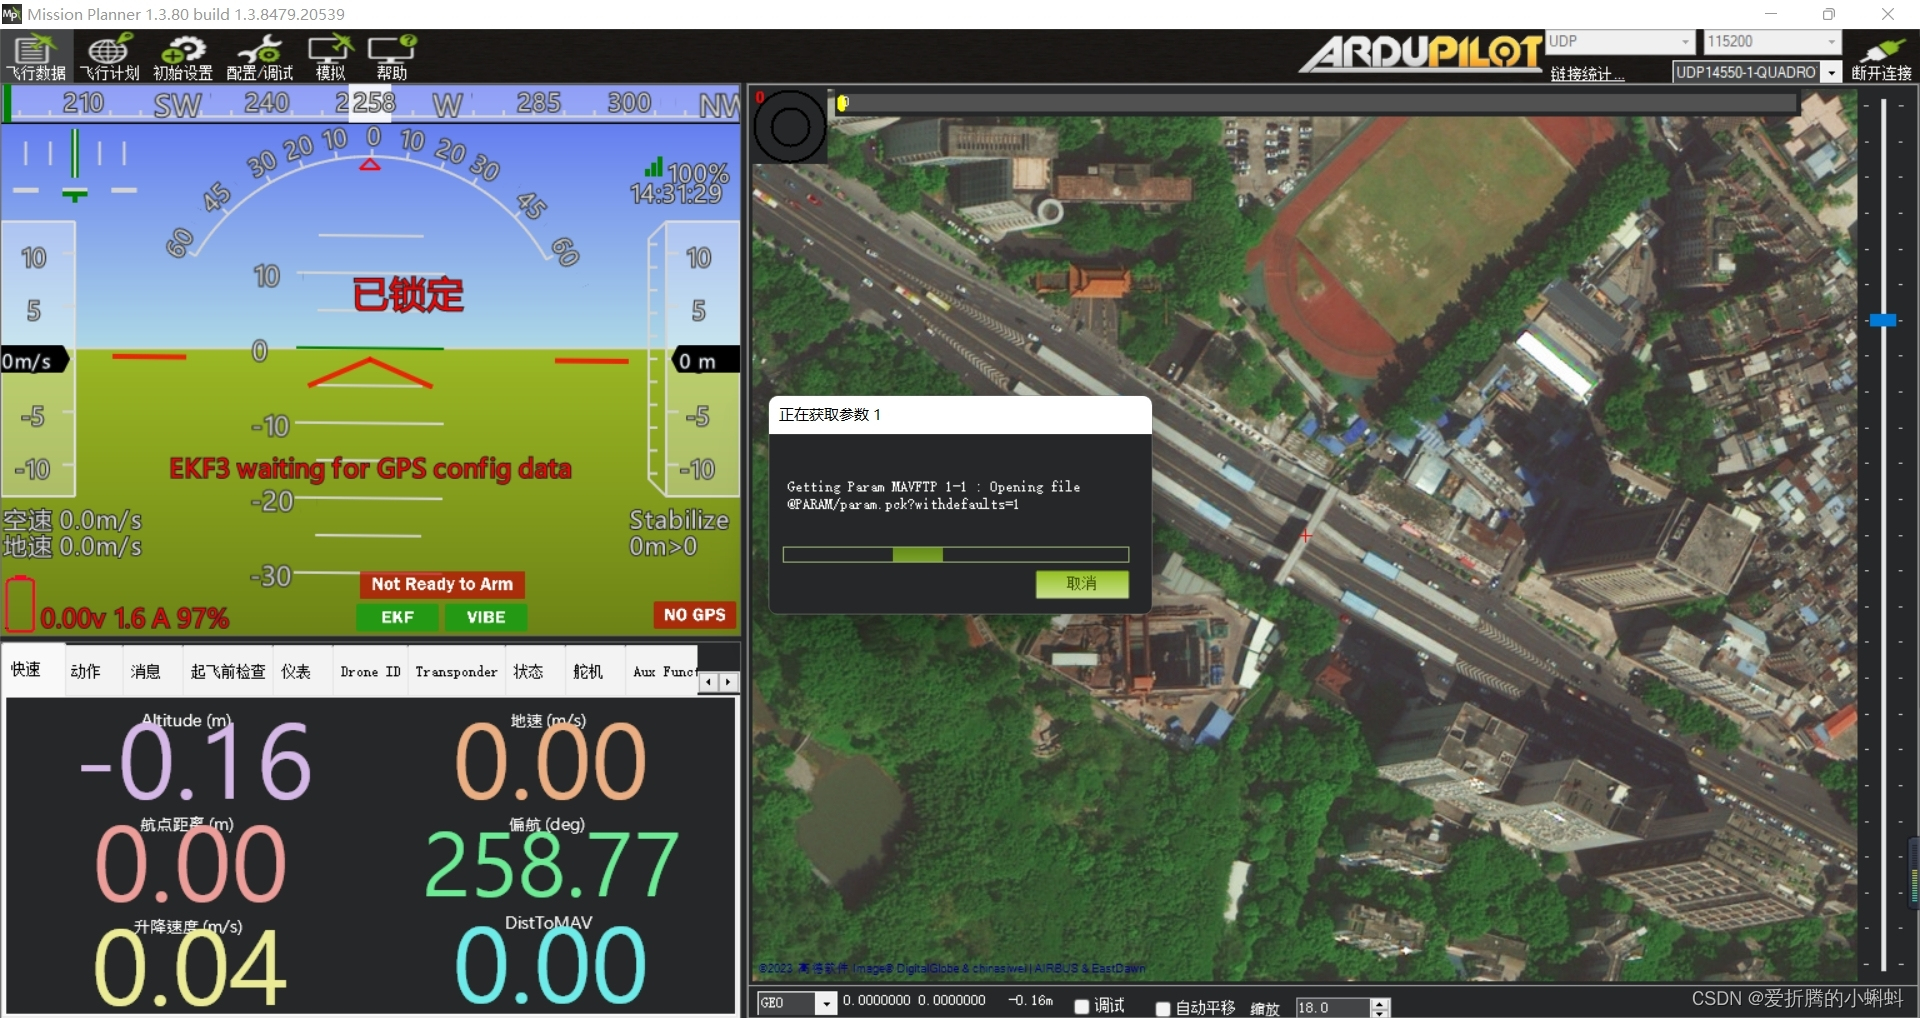The height and width of the screenshot is (1018, 1920).
Task: Enable the 自动平移 auto-pan checkbox
Action: click(1161, 1009)
